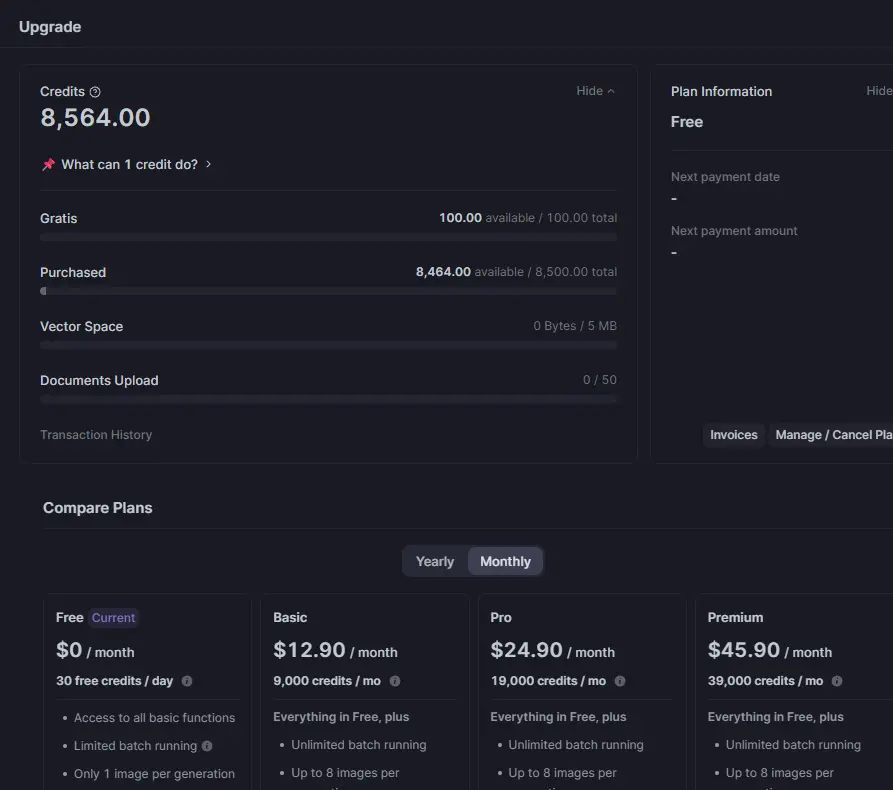893x790 pixels.
Task: Click Manage / Cancel Plan button
Action: pyautogui.click(x=831, y=435)
